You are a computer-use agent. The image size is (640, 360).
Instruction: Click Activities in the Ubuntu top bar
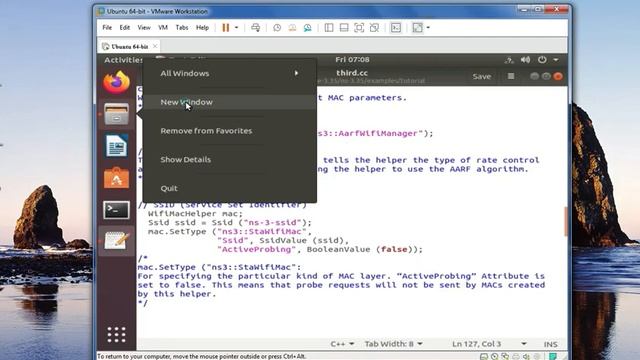point(123,60)
